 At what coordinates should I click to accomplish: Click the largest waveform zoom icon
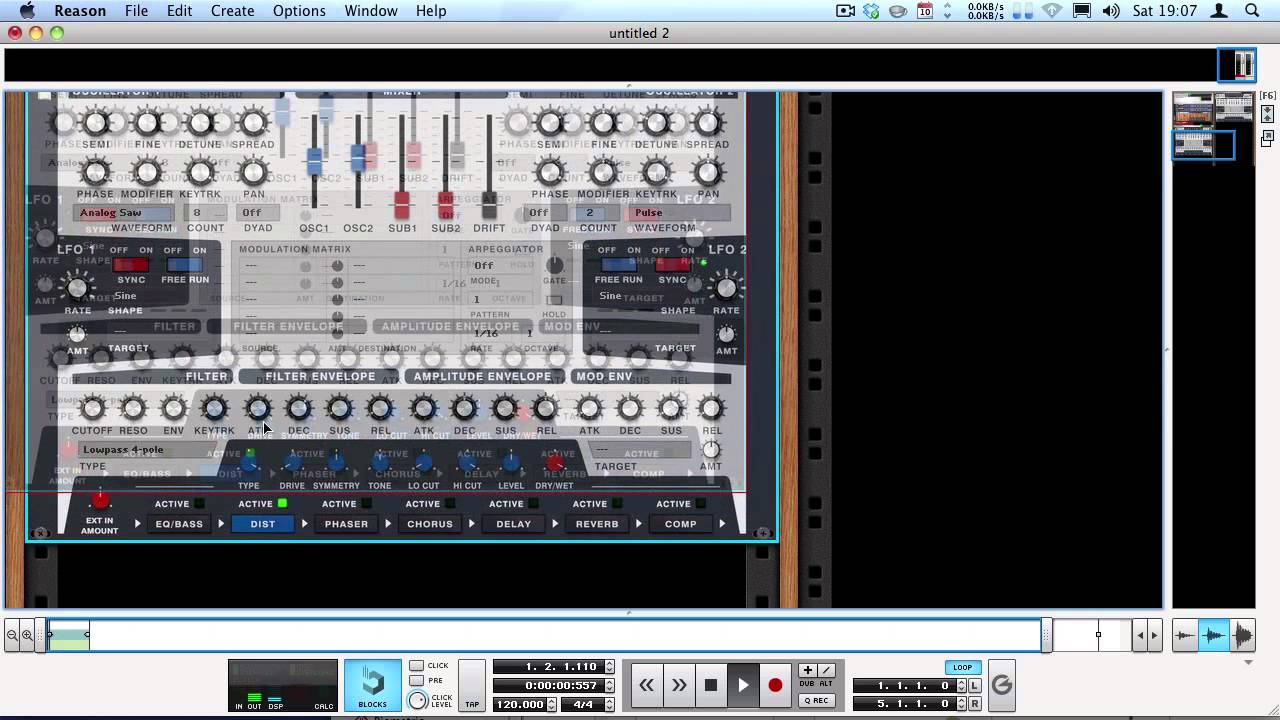coord(1243,635)
